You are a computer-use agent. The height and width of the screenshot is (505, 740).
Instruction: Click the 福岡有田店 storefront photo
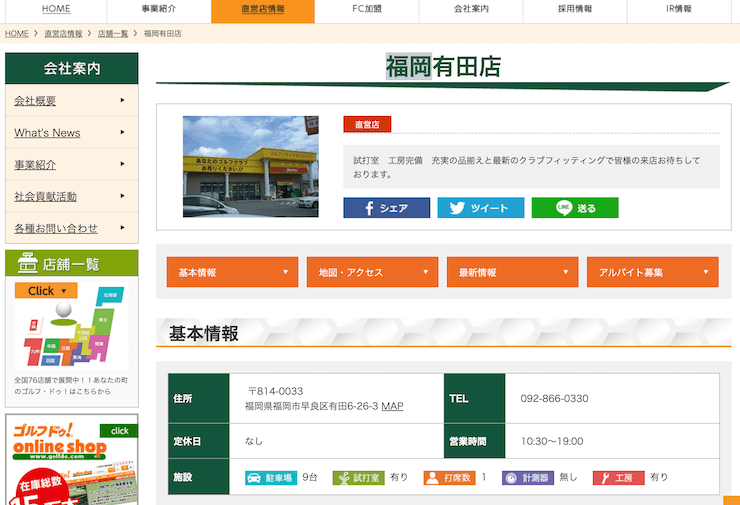tap(250, 166)
